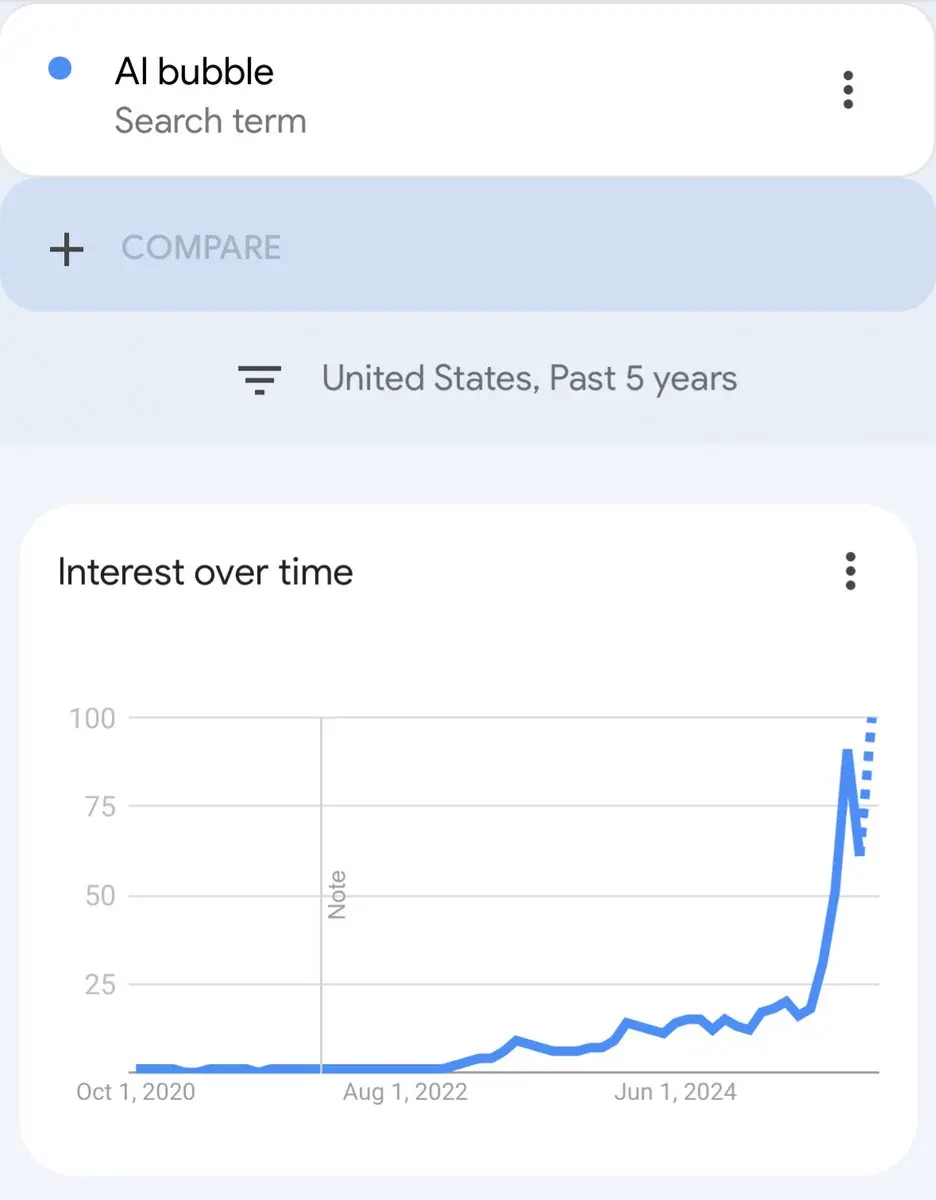
Task: Open the AI bubble search term options menu
Action: 848,90
